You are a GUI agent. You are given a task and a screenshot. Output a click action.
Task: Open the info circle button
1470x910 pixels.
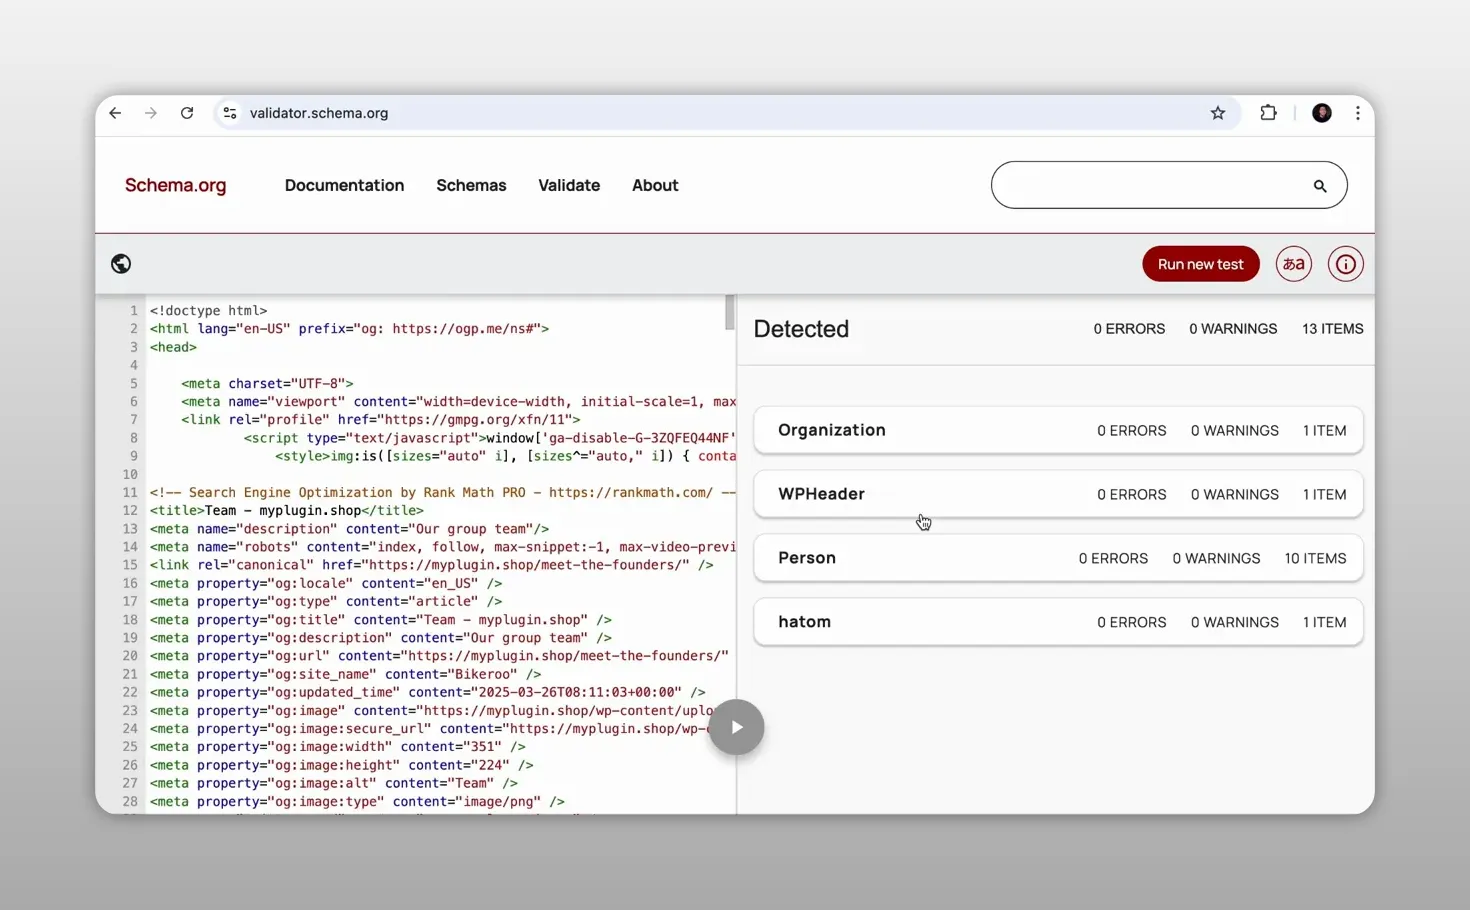pos(1345,264)
